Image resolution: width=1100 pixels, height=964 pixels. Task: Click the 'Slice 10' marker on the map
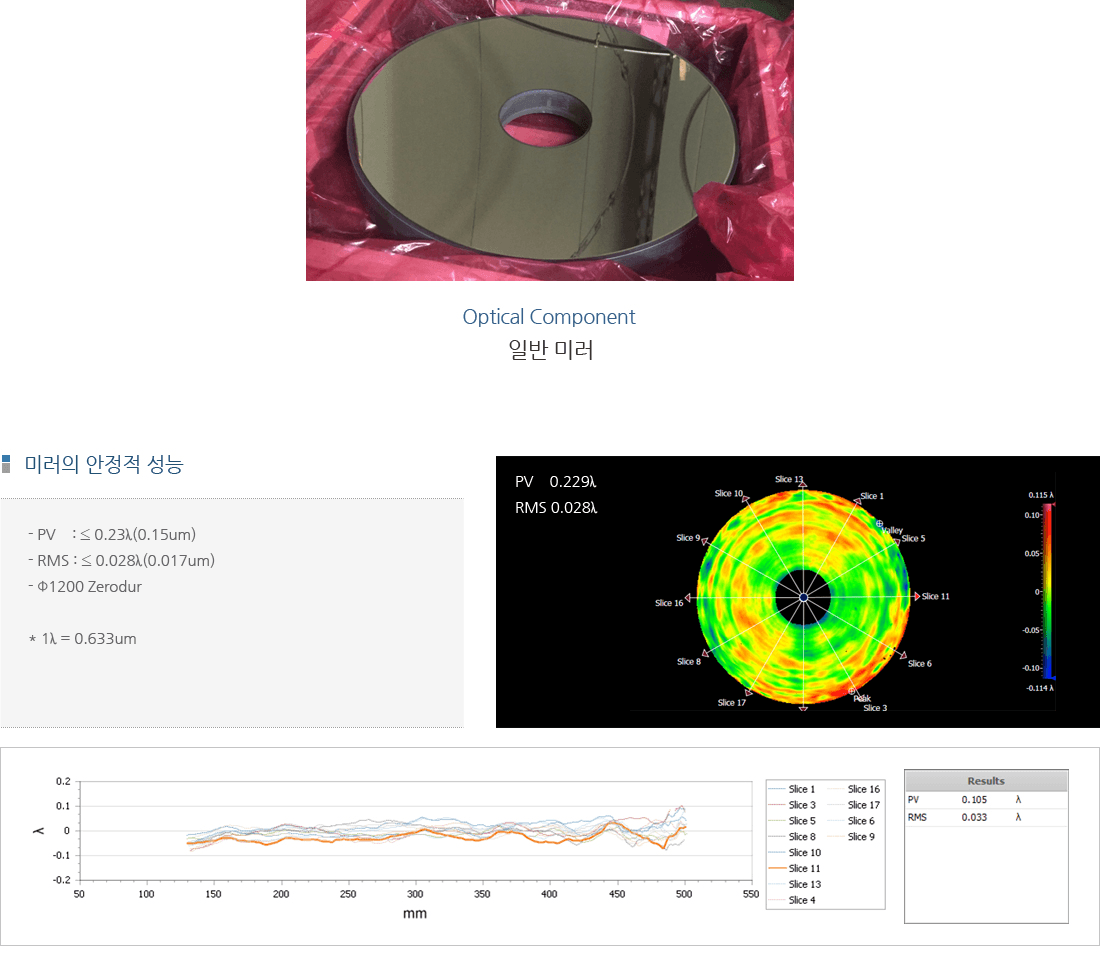(x=730, y=494)
